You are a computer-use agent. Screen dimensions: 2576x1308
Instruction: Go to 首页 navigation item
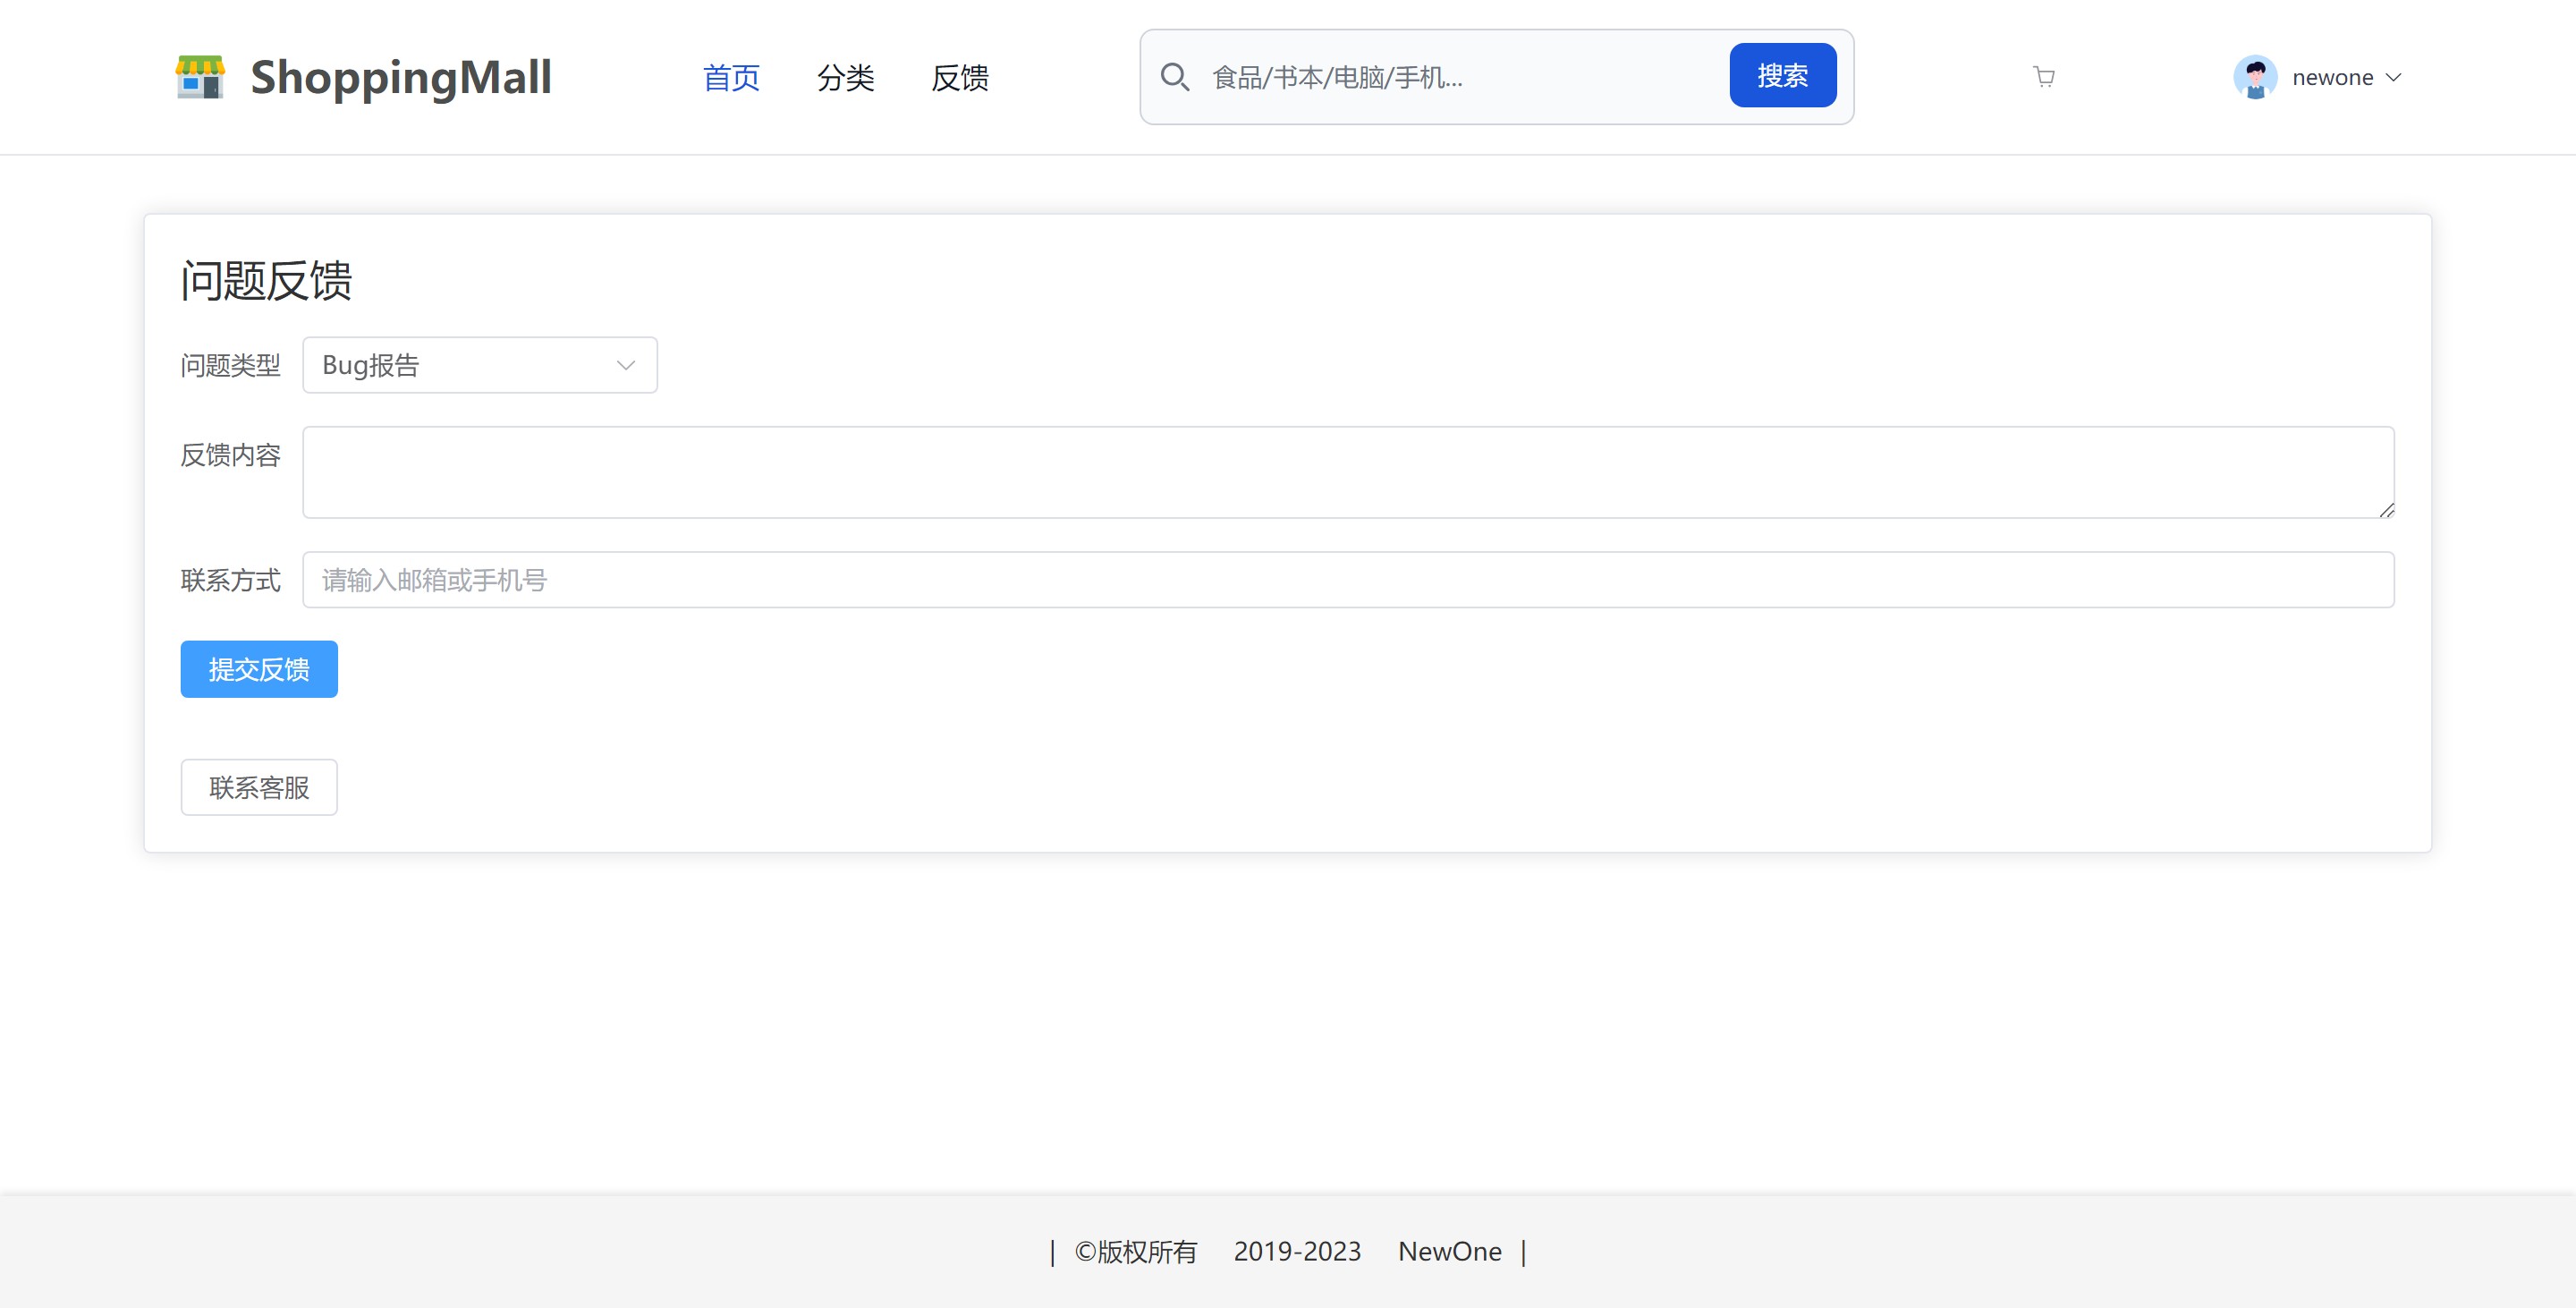tap(731, 77)
